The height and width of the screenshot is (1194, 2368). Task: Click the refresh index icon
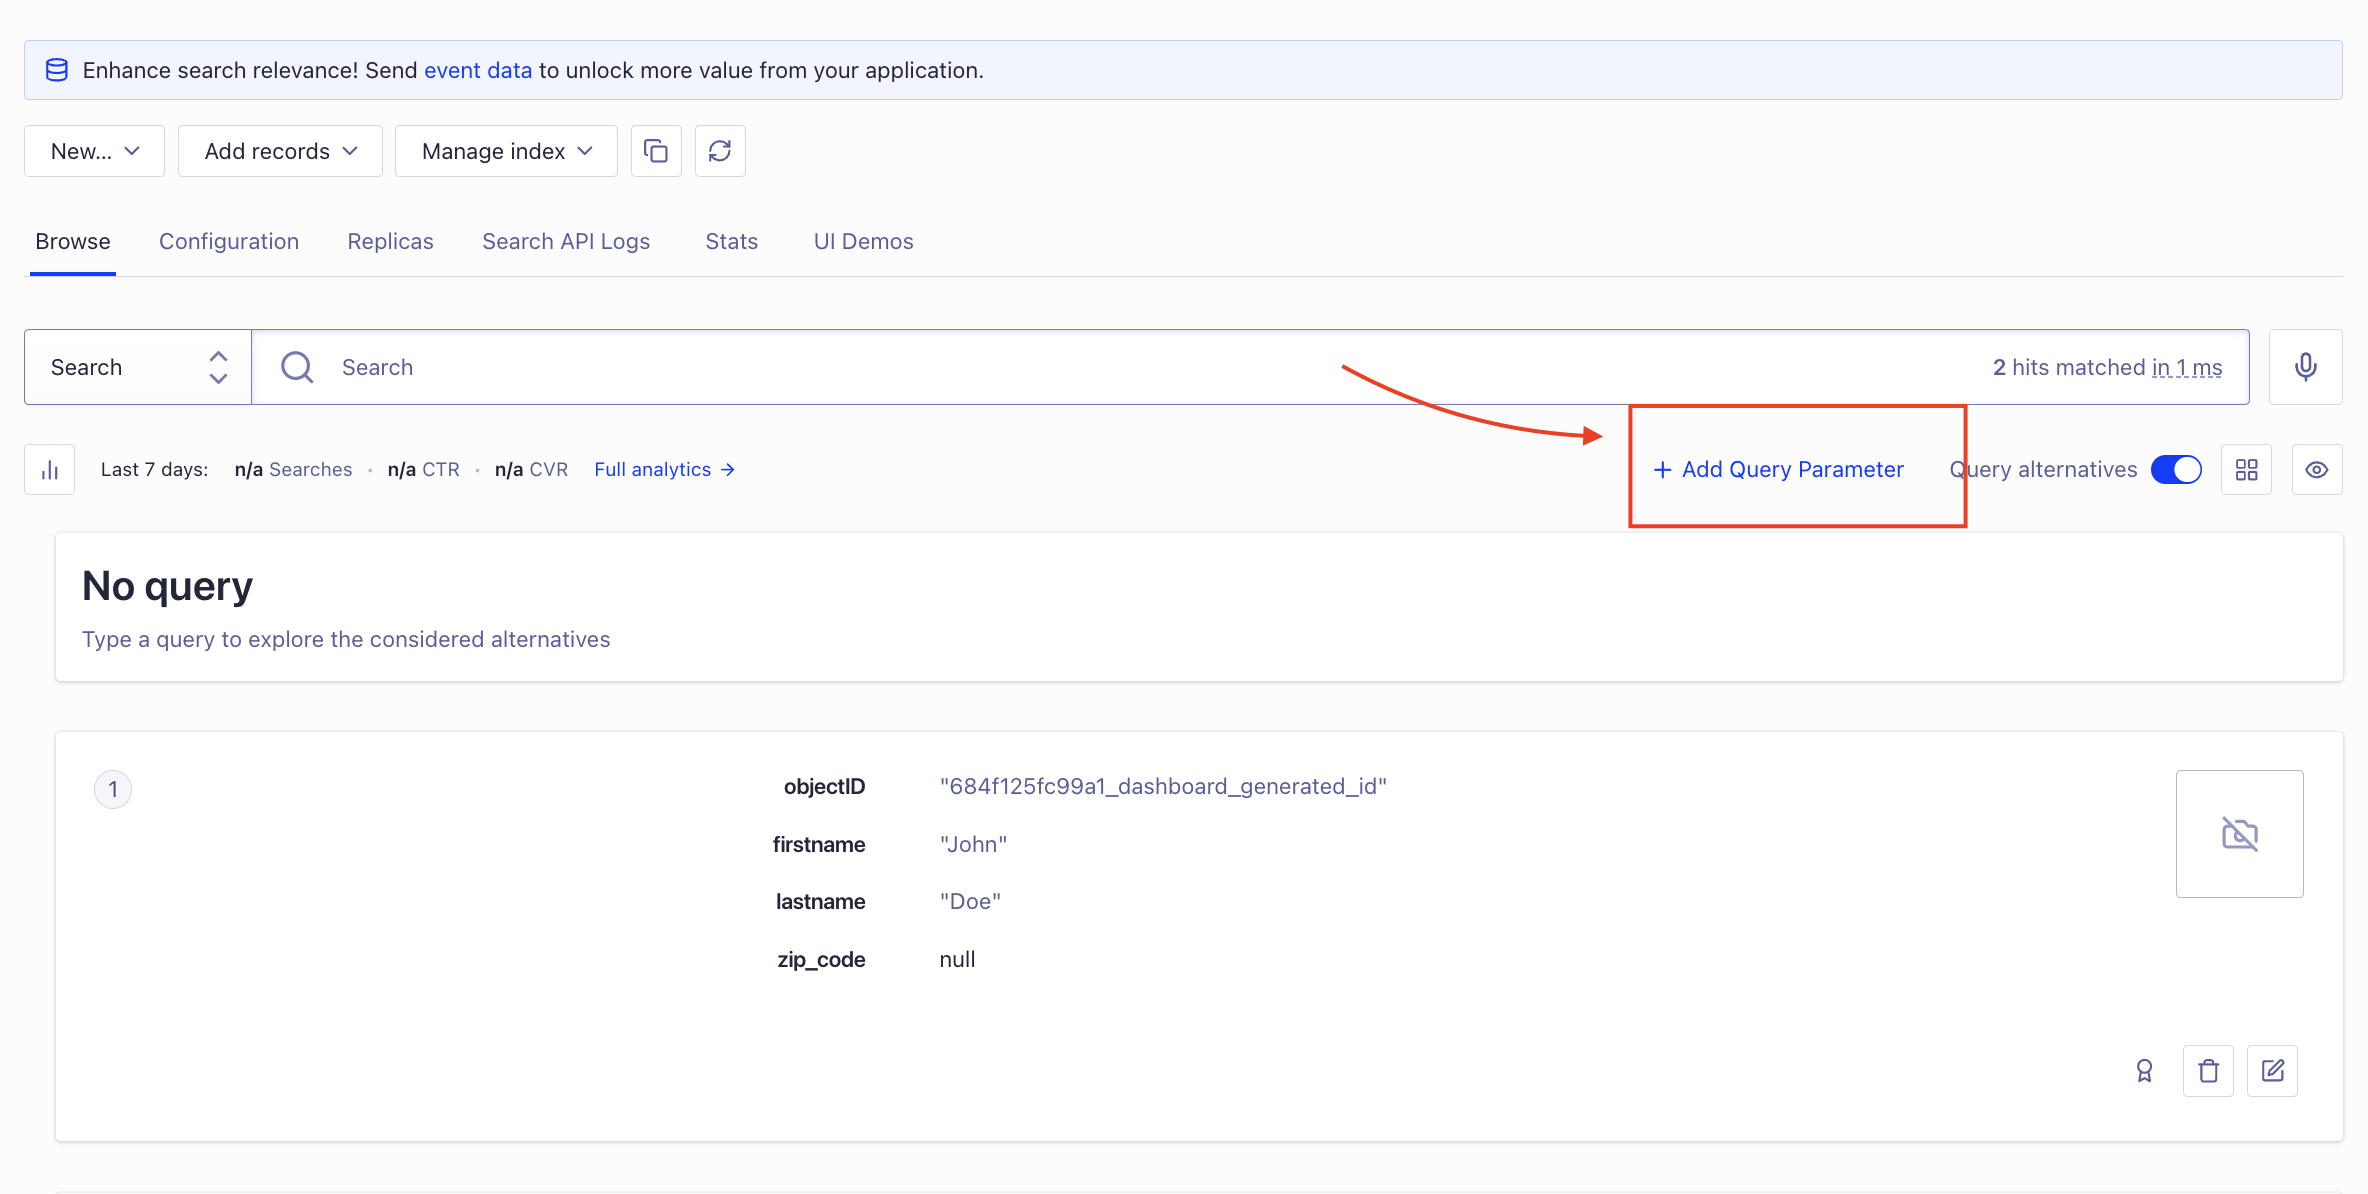720,151
